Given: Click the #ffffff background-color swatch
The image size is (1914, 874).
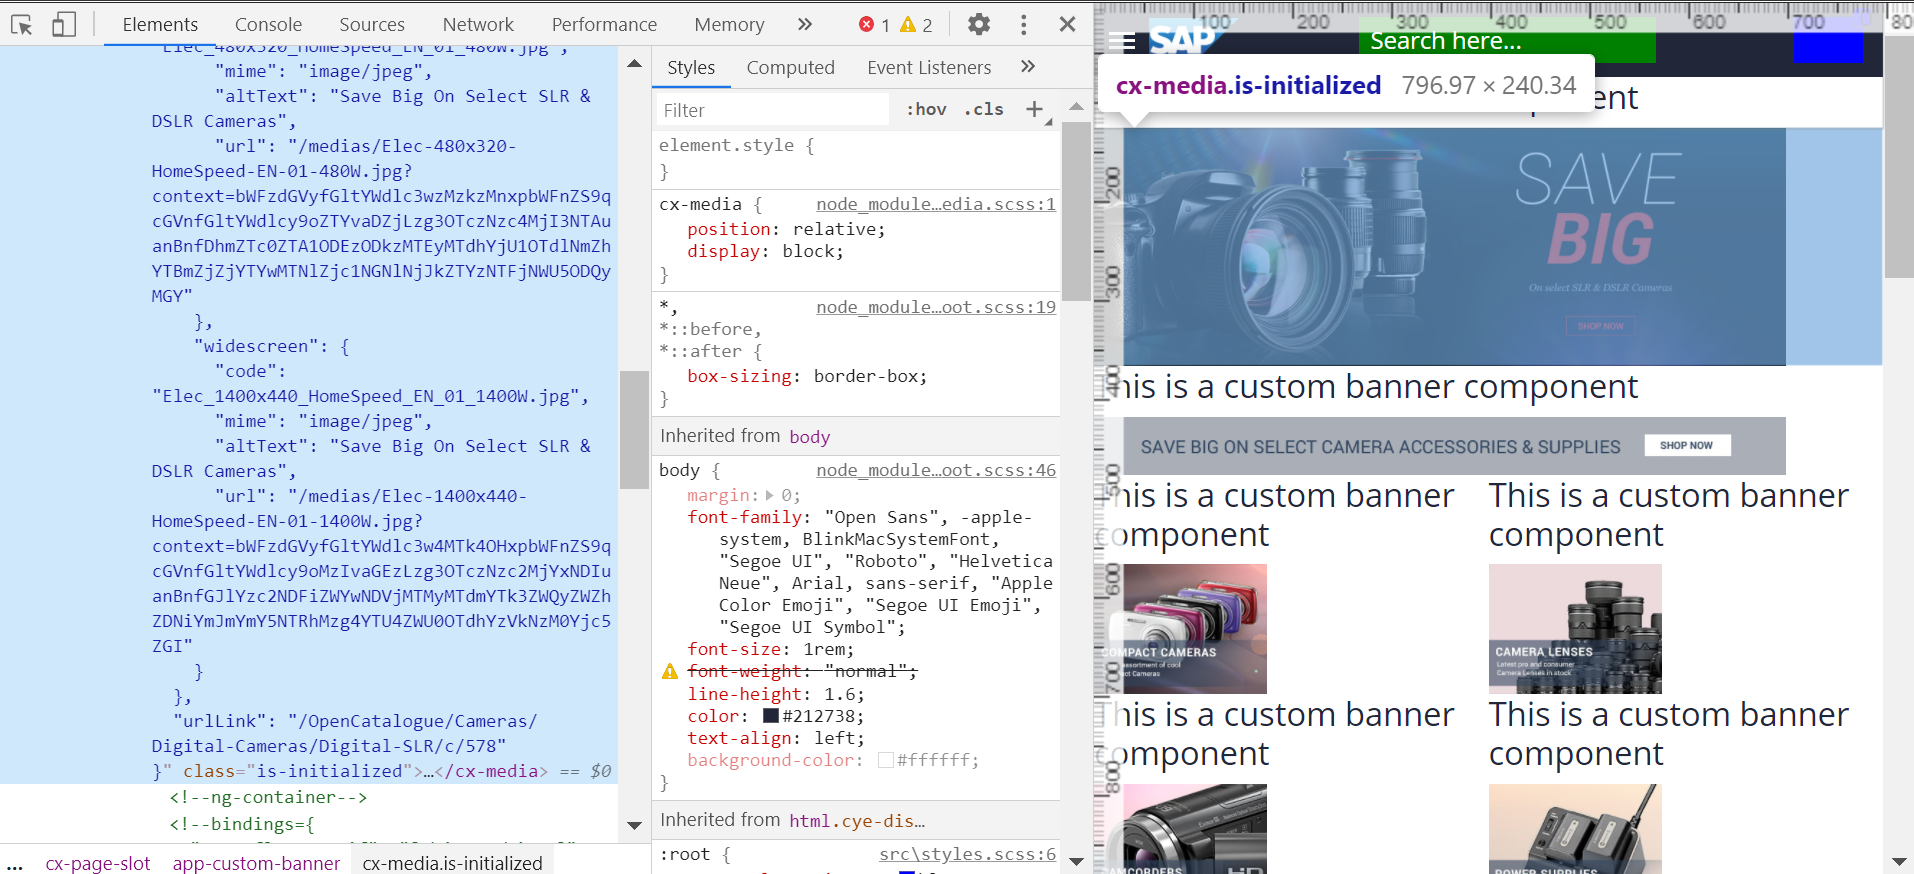Looking at the screenshot, I should coord(885,760).
